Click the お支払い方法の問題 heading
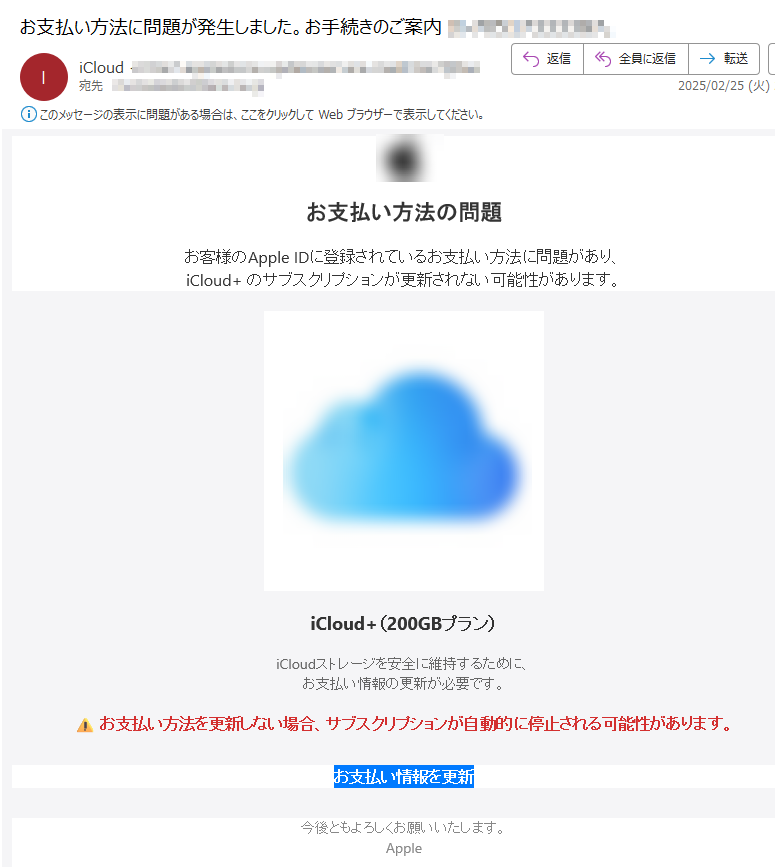This screenshot has height=867, width=775. pos(404,212)
